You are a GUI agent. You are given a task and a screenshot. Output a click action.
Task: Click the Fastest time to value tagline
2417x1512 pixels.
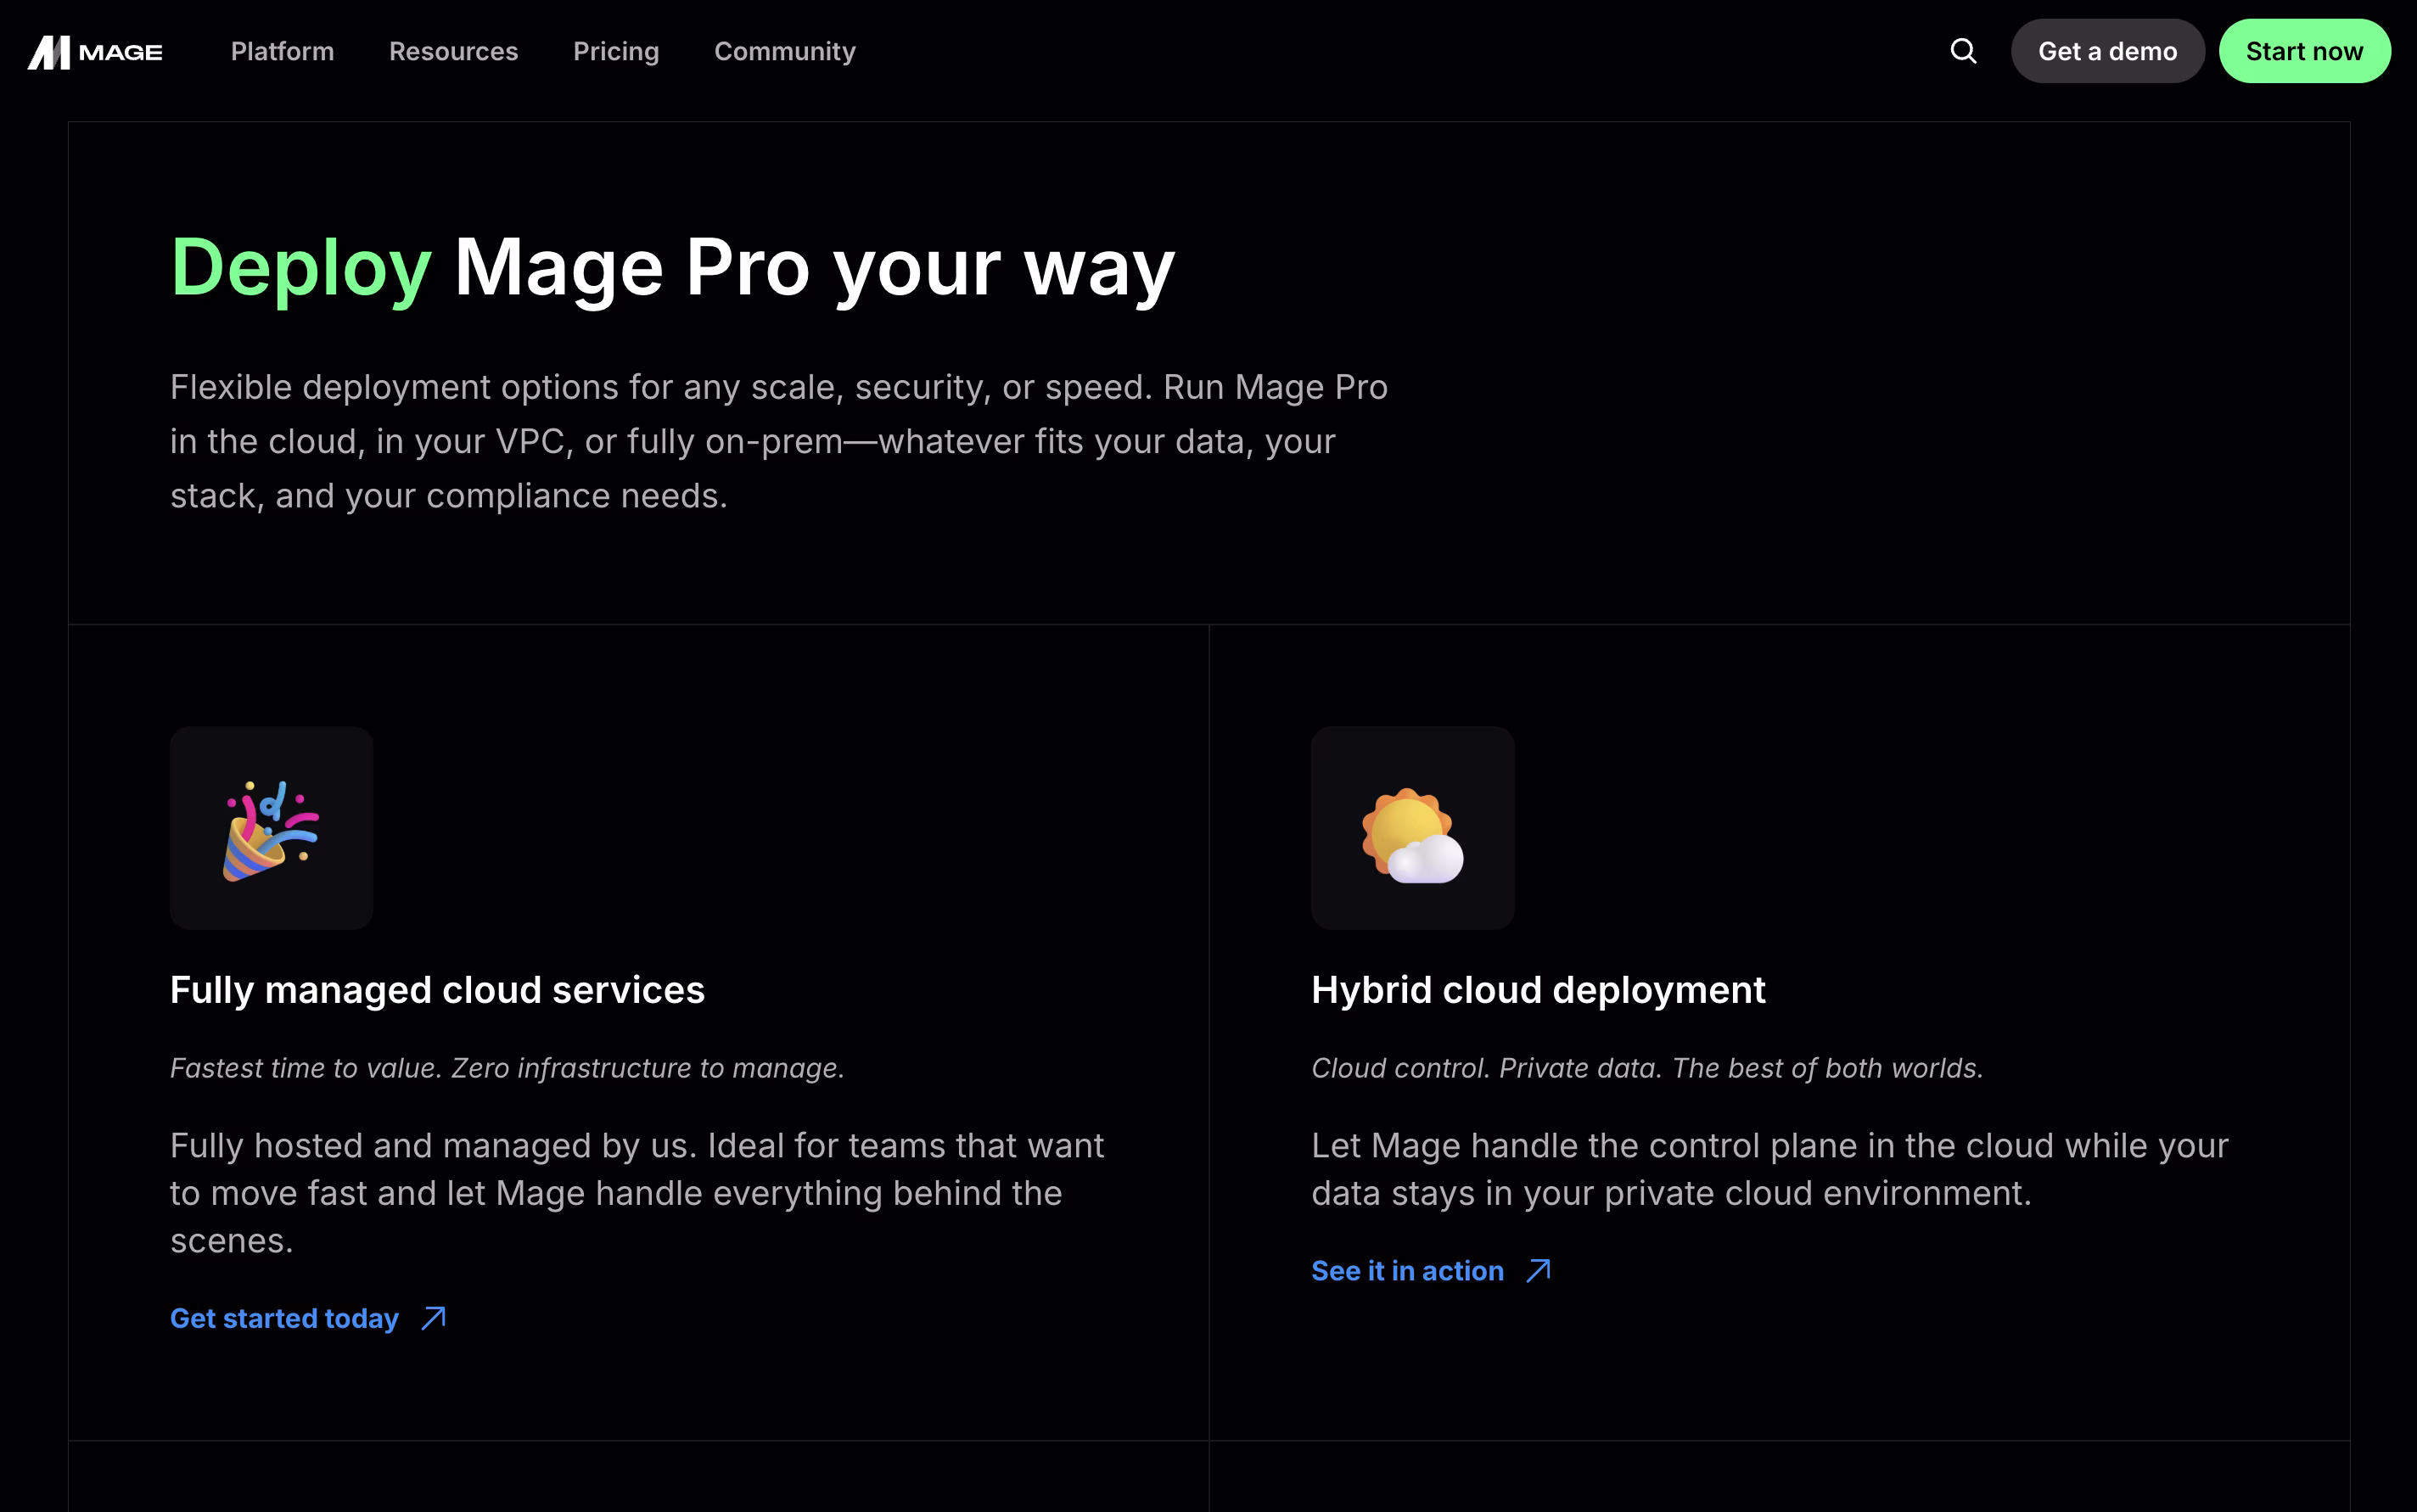[x=507, y=1068]
